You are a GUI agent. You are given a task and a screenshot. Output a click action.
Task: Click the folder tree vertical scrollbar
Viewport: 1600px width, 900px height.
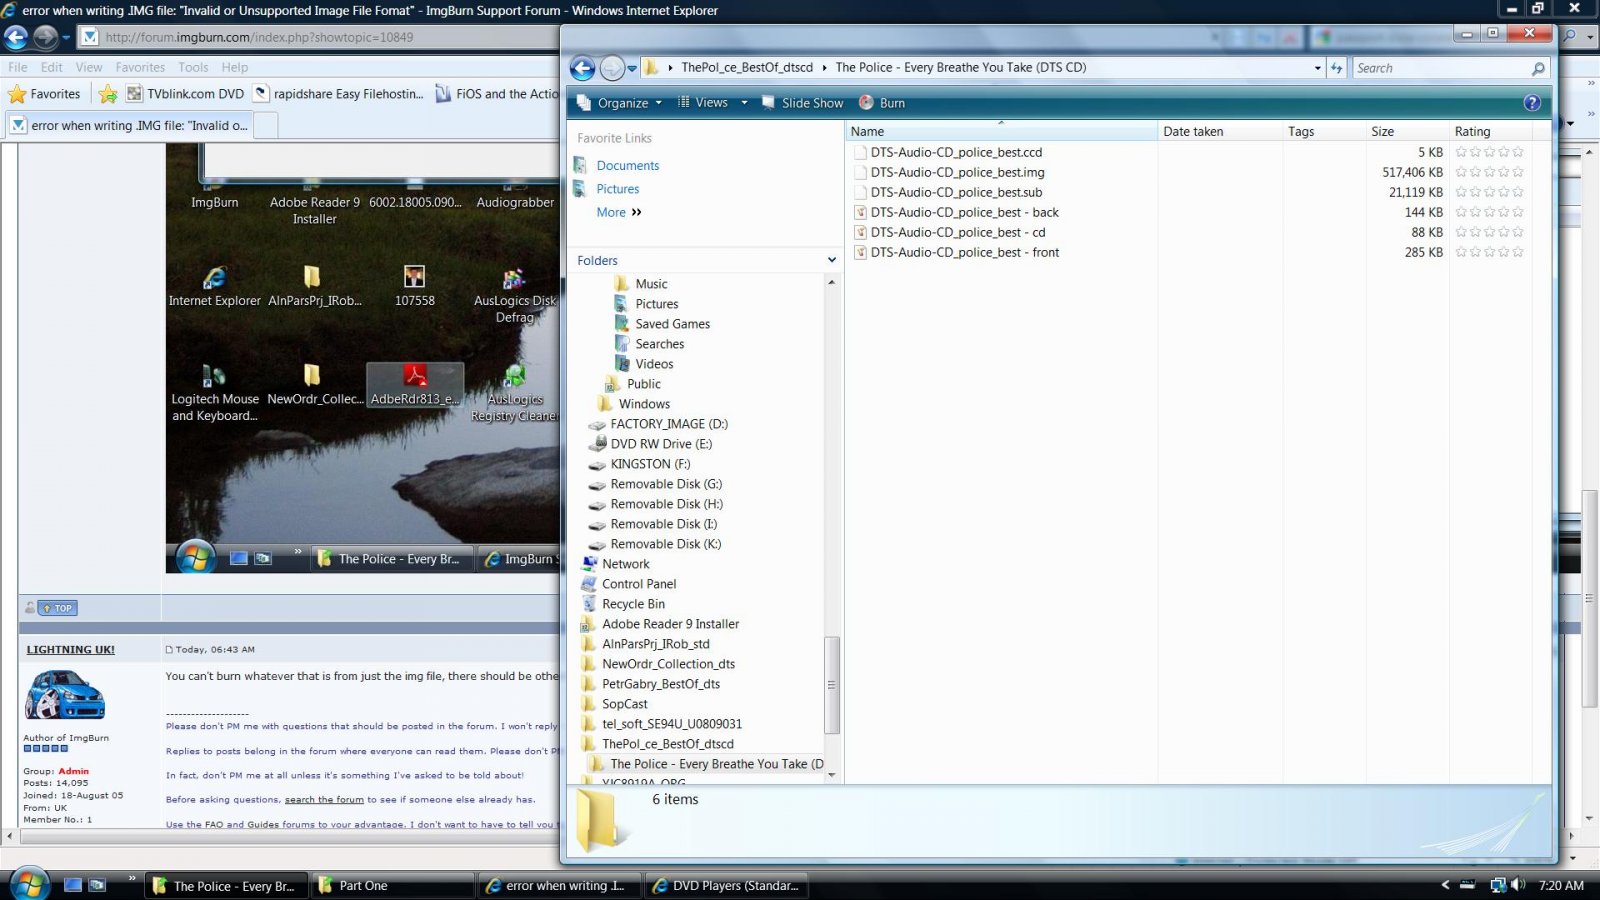831,686
